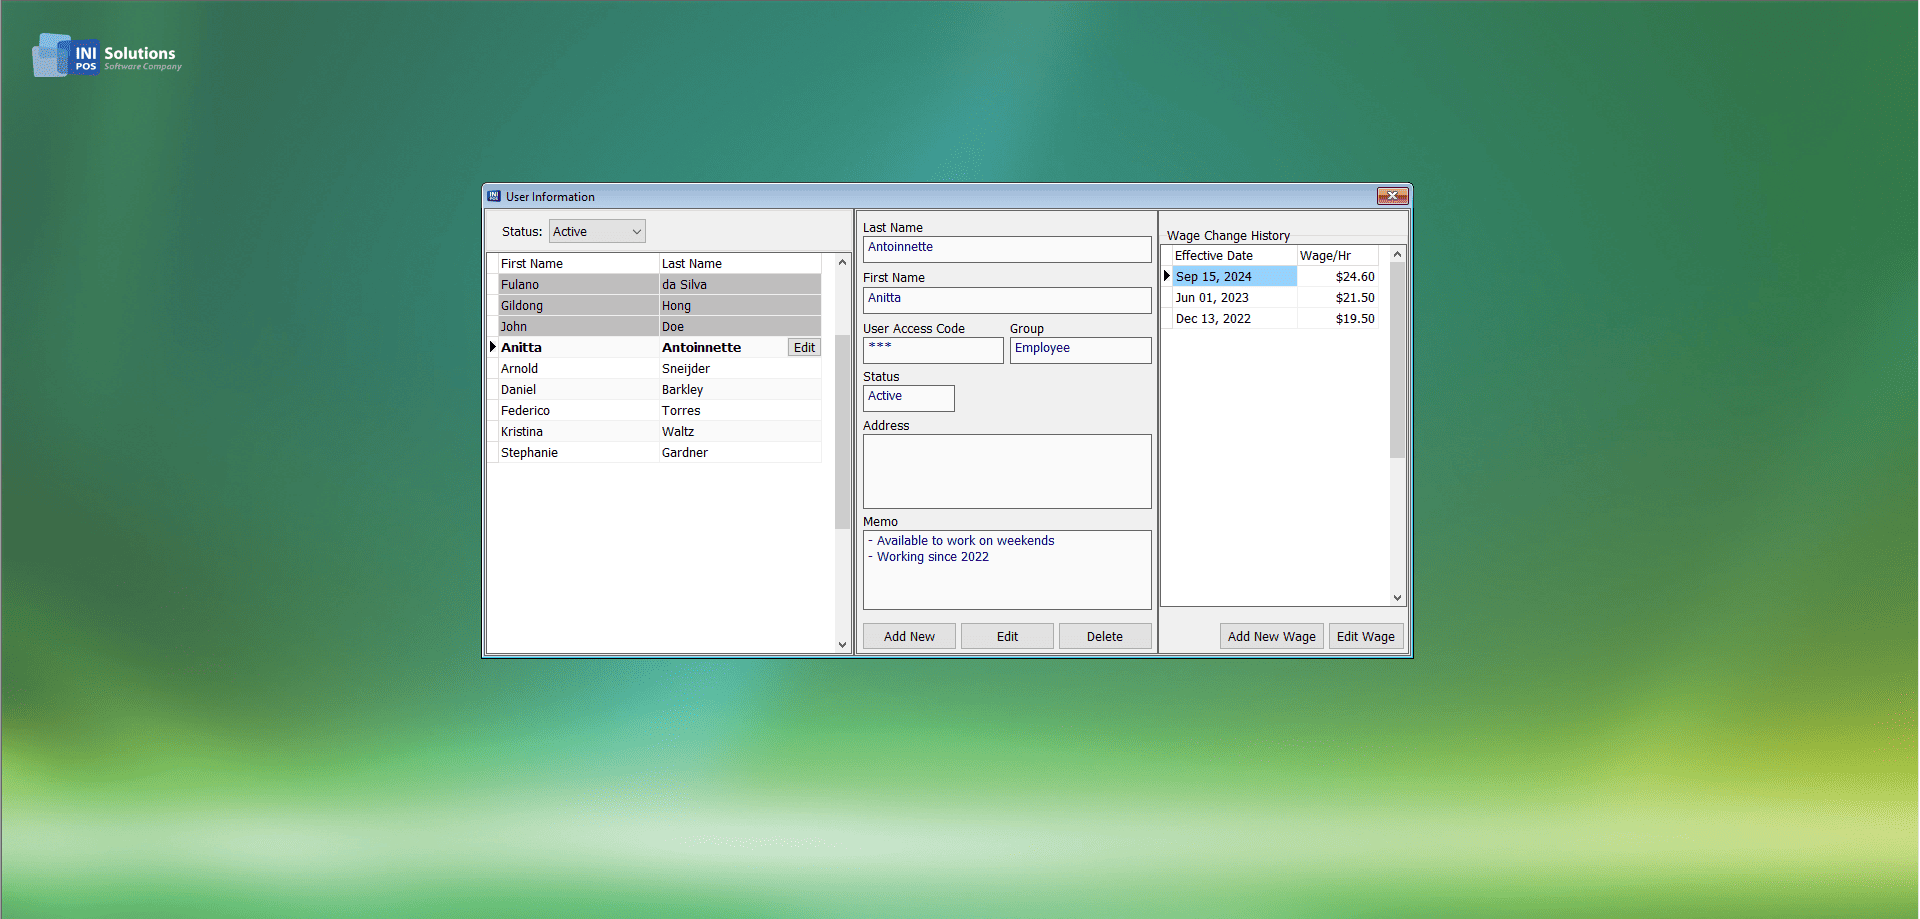Screen dimensions: 1920x919
Task: Click the Group field showing Employee
Action: pyautogui.click(x=1080, y=350)
